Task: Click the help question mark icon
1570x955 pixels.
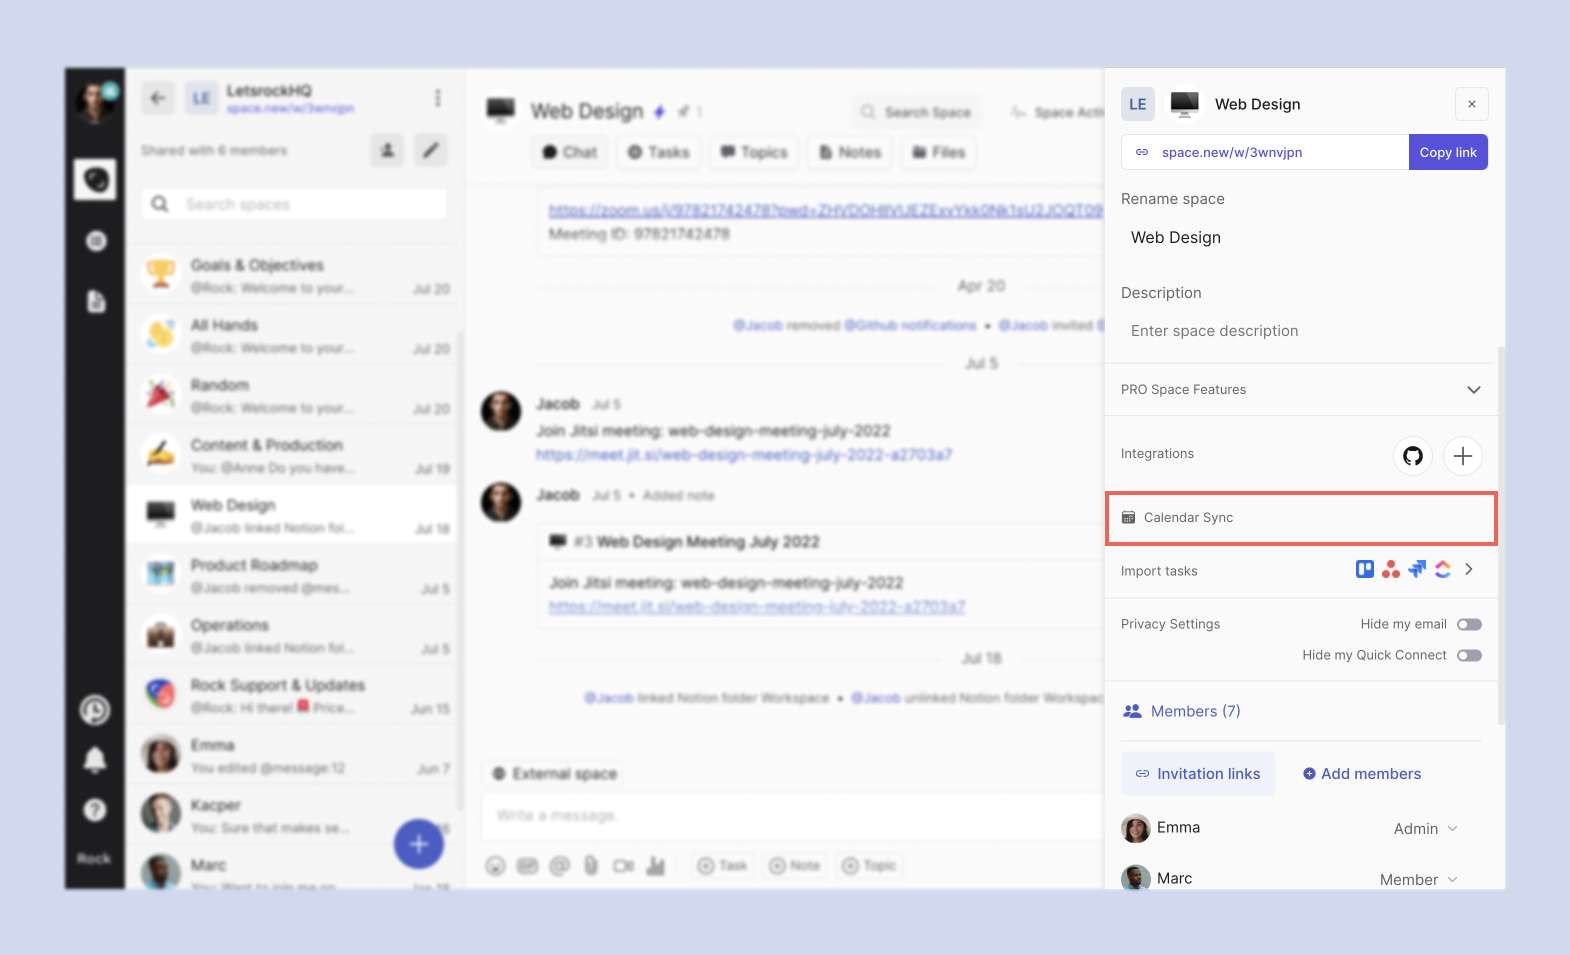Action: point(95,810)
